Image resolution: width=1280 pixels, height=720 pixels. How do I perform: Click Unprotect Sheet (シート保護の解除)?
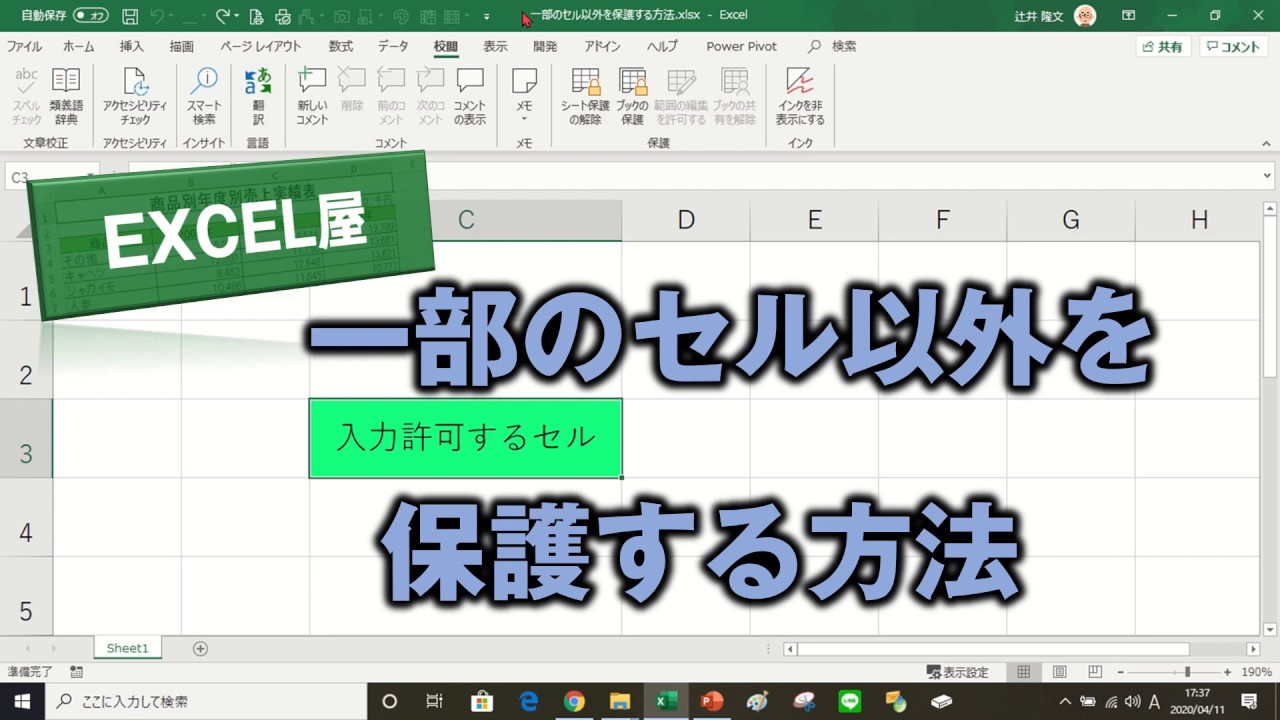coord(585,97)
